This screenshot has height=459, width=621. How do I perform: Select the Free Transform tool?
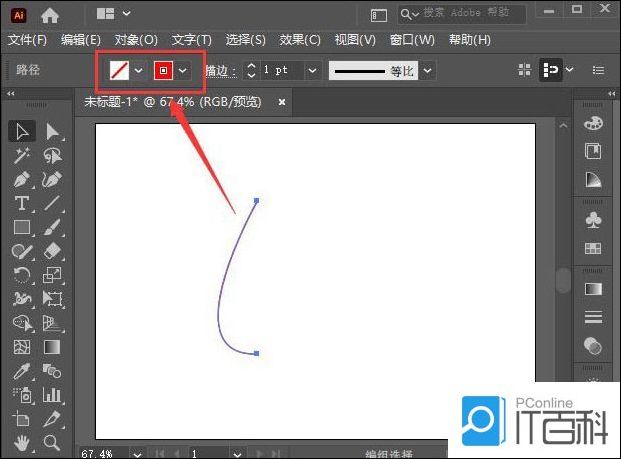52,299
